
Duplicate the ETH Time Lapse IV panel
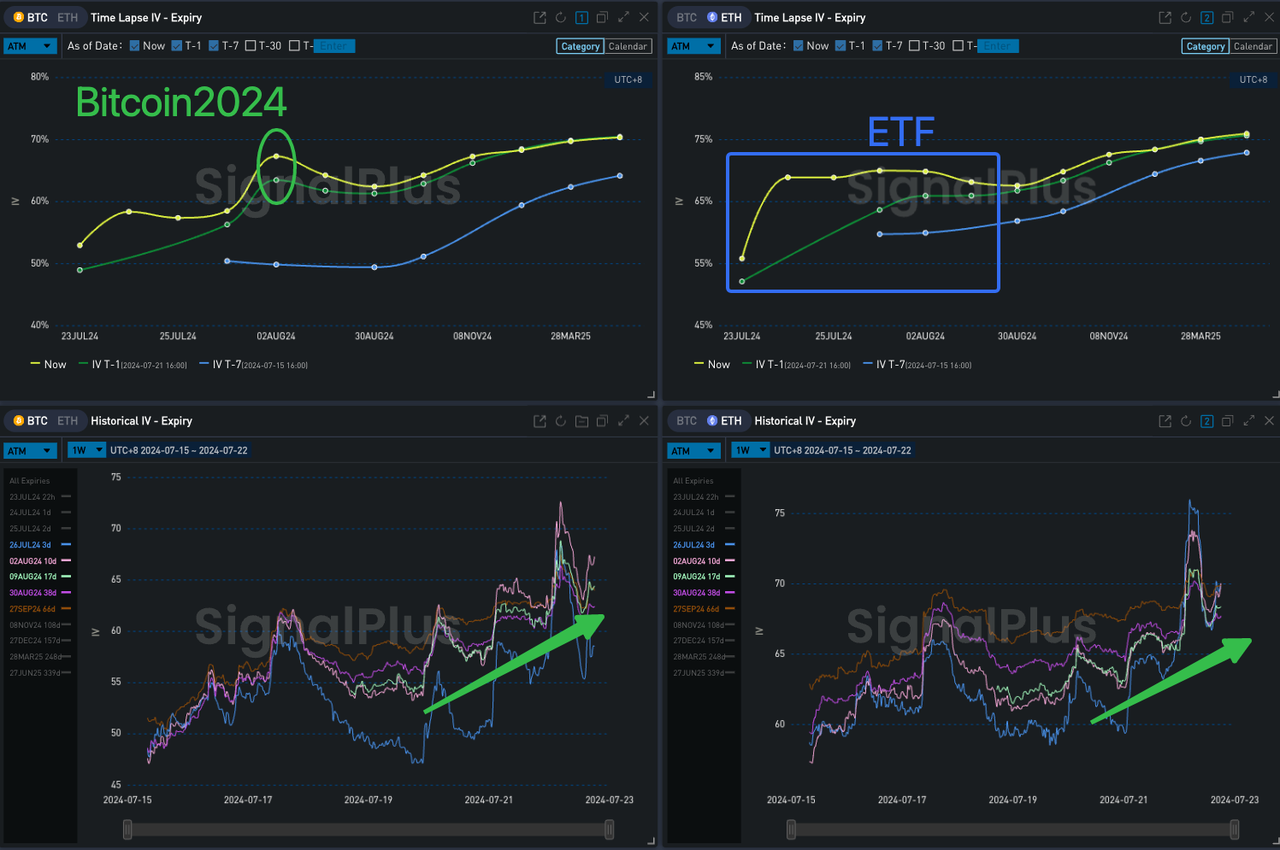click(x=1227, y=18)
